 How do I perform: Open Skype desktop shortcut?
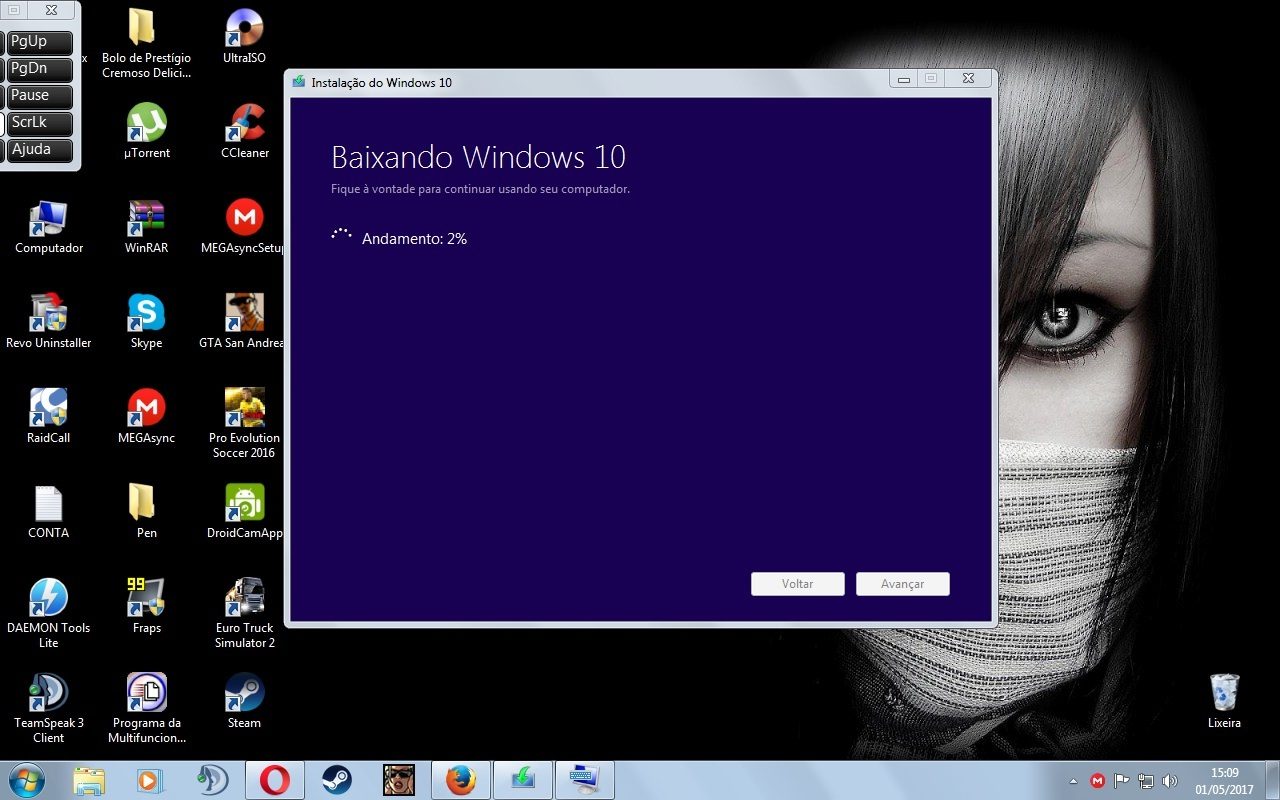[x=146, y=321]
